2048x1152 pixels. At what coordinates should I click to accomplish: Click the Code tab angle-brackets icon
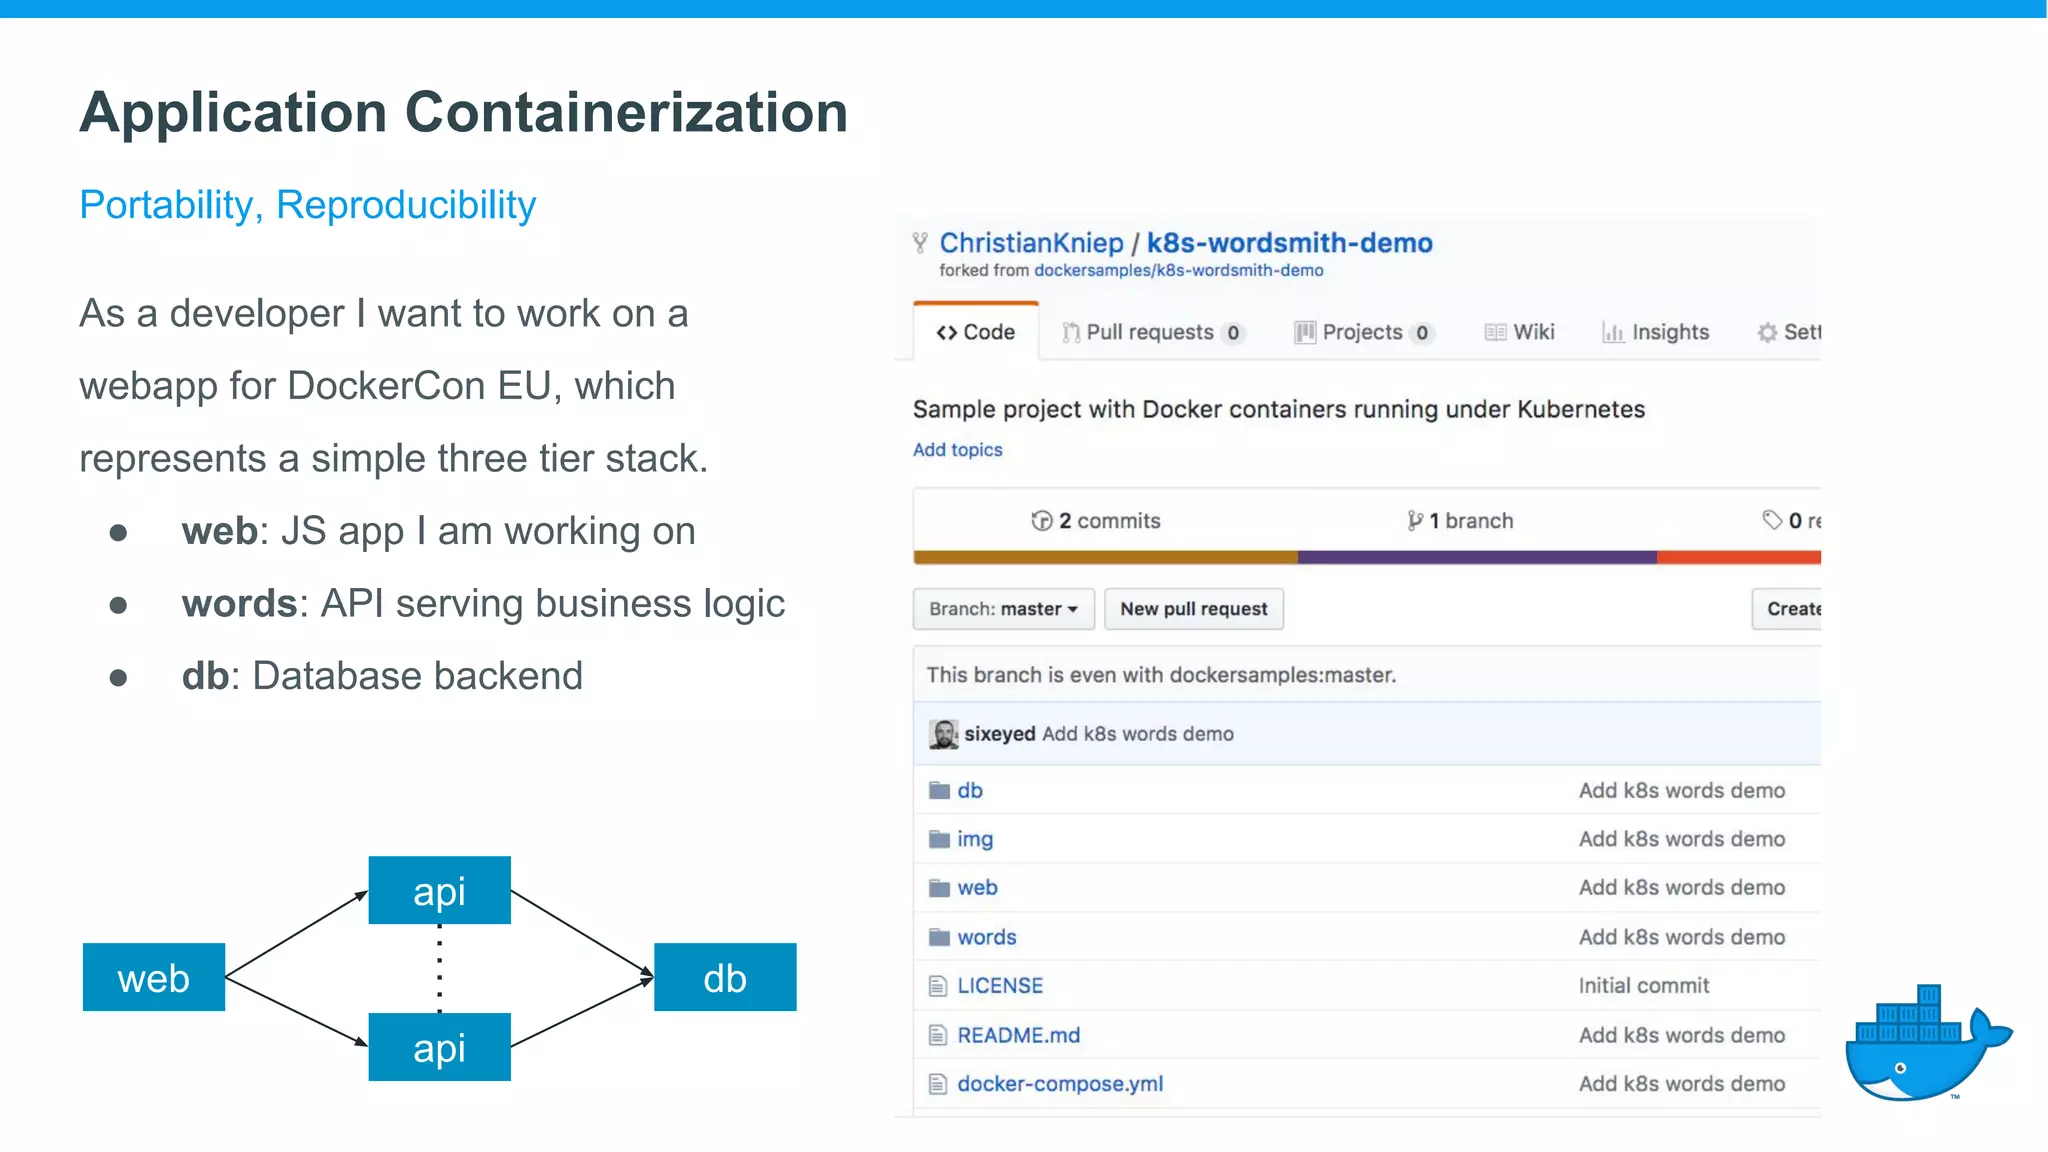(946, 333)
